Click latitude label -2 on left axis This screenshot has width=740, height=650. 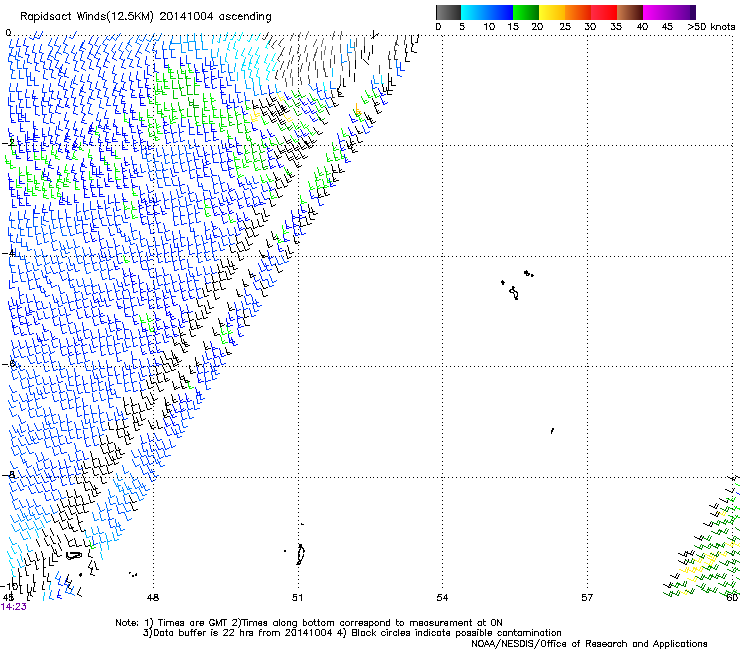click(x=8, y=143)
